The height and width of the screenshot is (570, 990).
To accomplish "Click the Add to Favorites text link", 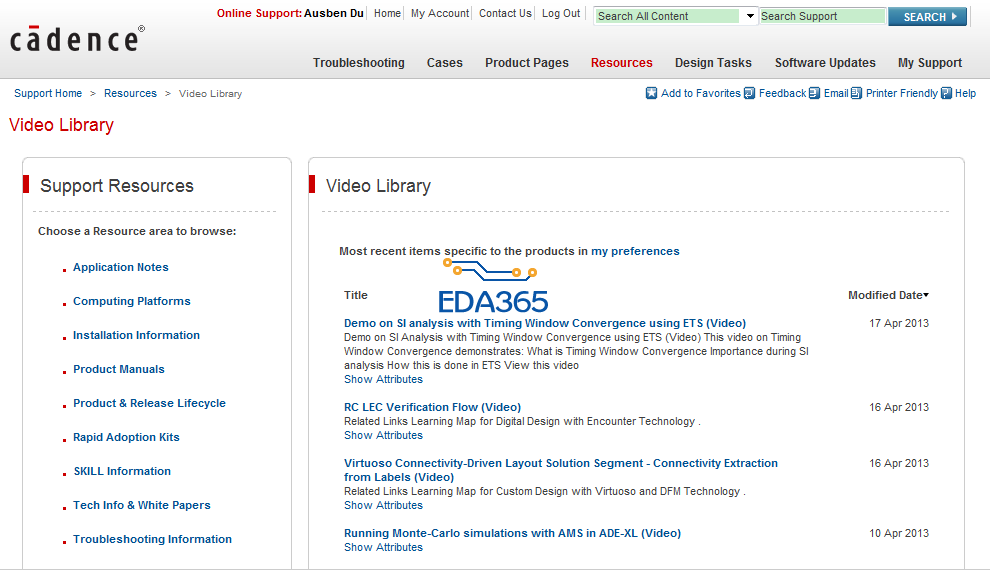I will click(x=700, y=93).
